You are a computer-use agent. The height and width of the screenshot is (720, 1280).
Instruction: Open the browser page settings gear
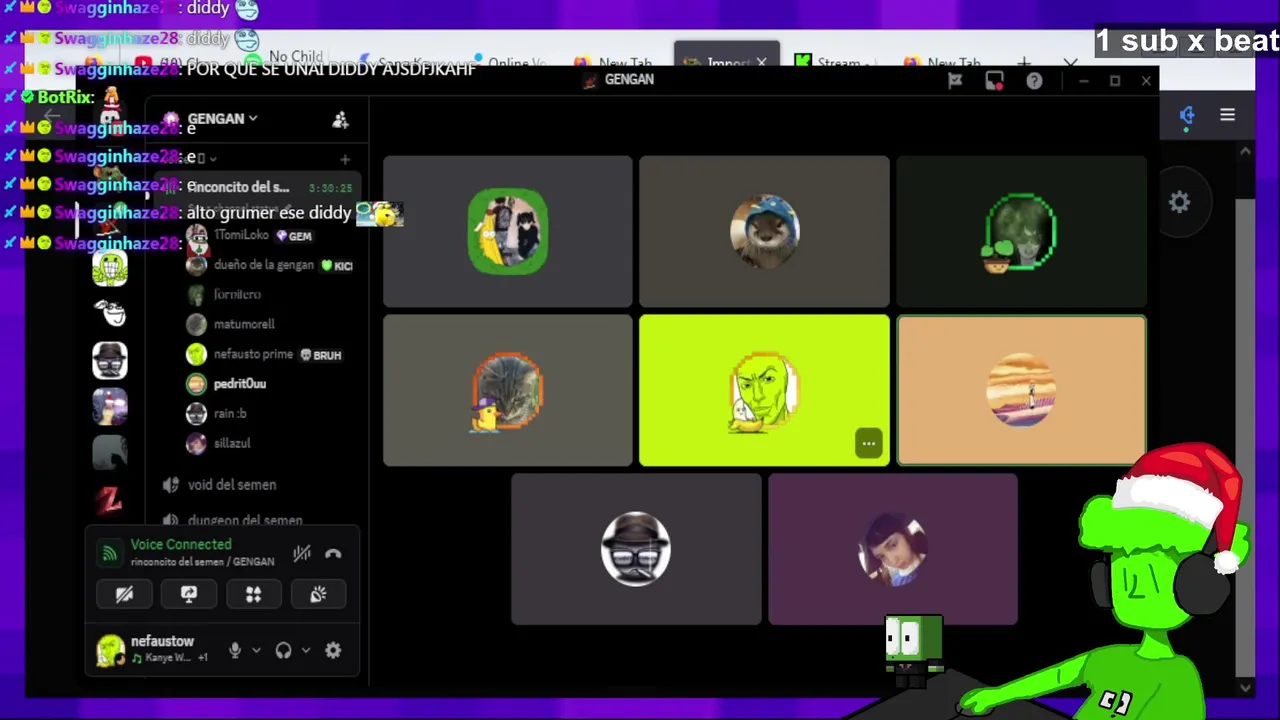point(1180,202)
